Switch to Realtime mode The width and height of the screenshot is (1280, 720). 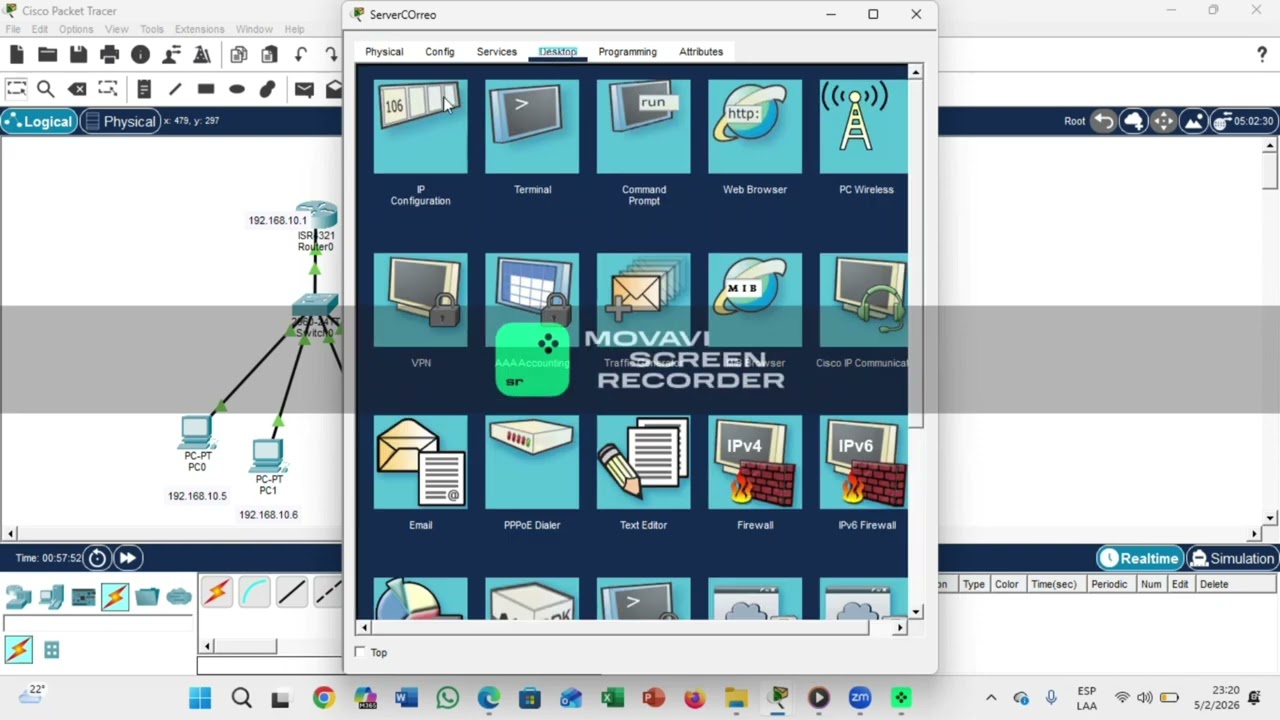[x=1139, y=559]
